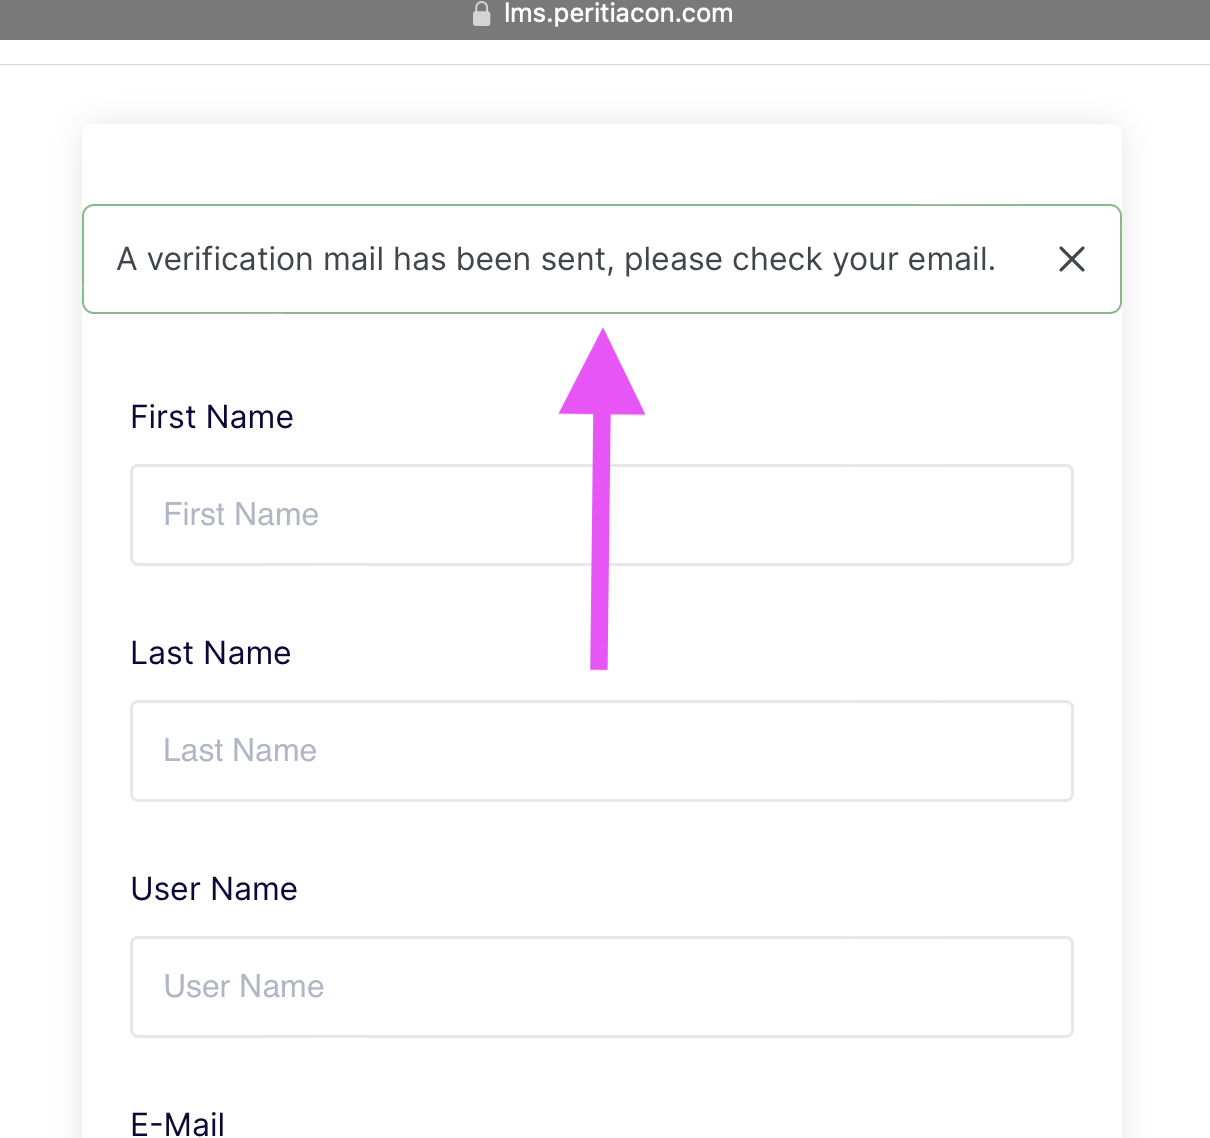
Task: Click the User Name field label
Action: (x=214, y=889)
